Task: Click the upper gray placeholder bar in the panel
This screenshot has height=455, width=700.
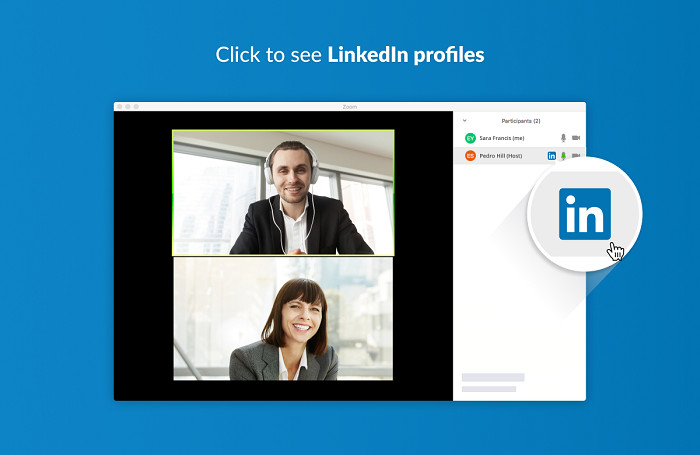Action: pos(493,377)
